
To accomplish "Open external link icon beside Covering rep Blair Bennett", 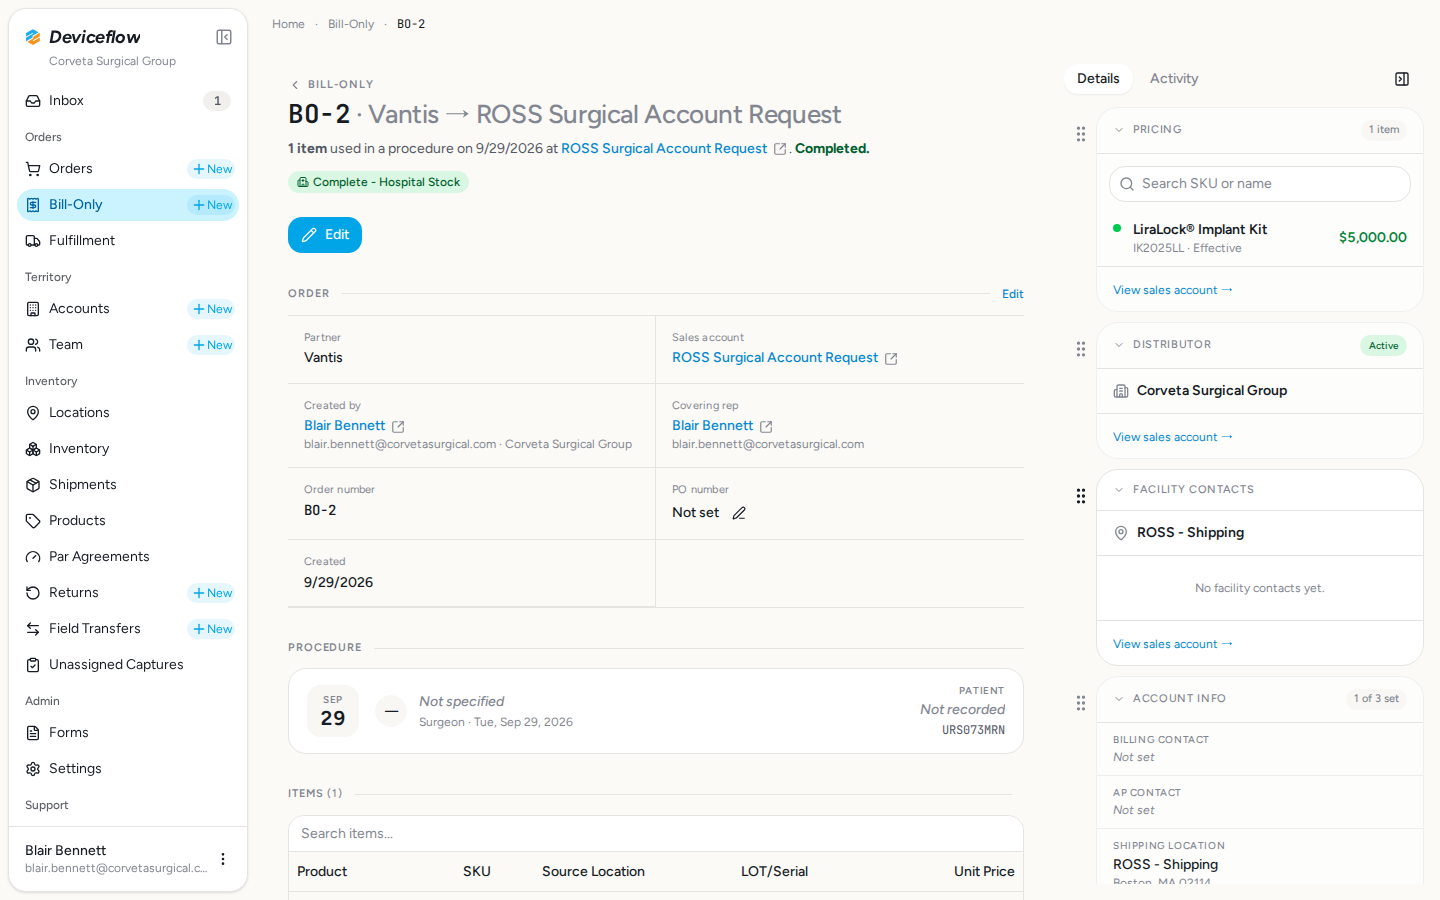I will coord(766,427).
